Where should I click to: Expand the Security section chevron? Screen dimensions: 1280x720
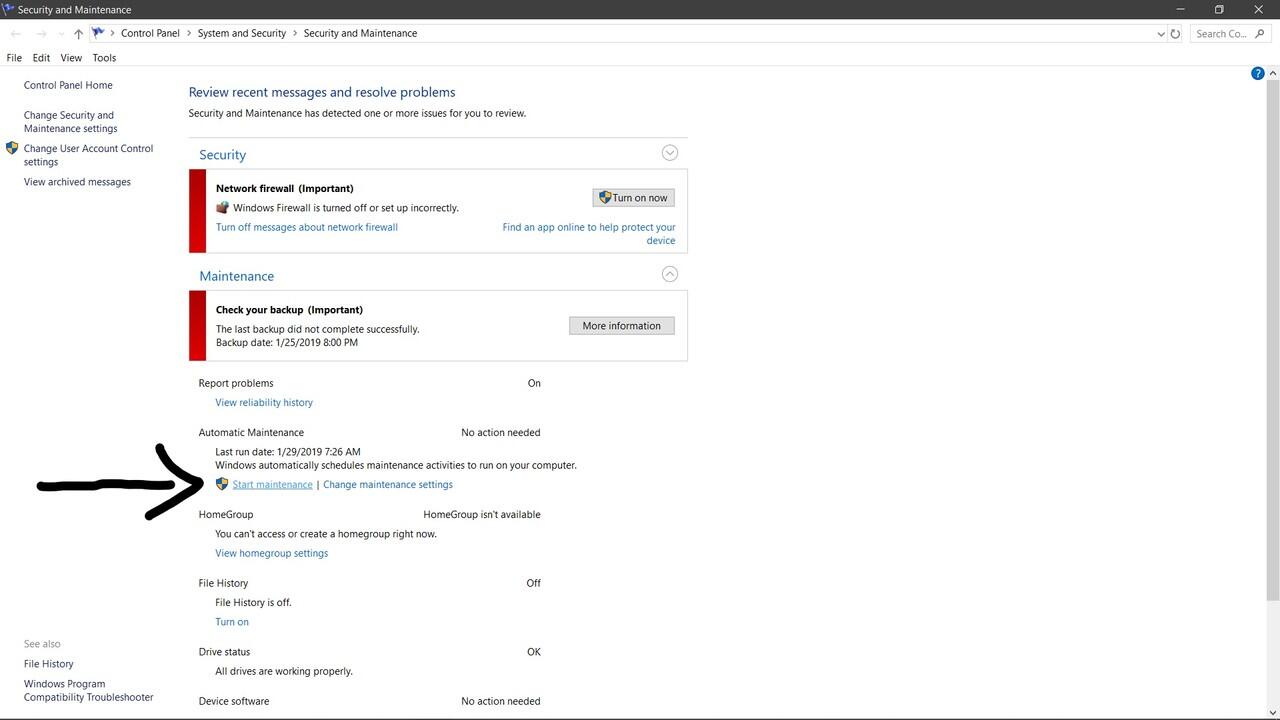[x=670, y=153]
